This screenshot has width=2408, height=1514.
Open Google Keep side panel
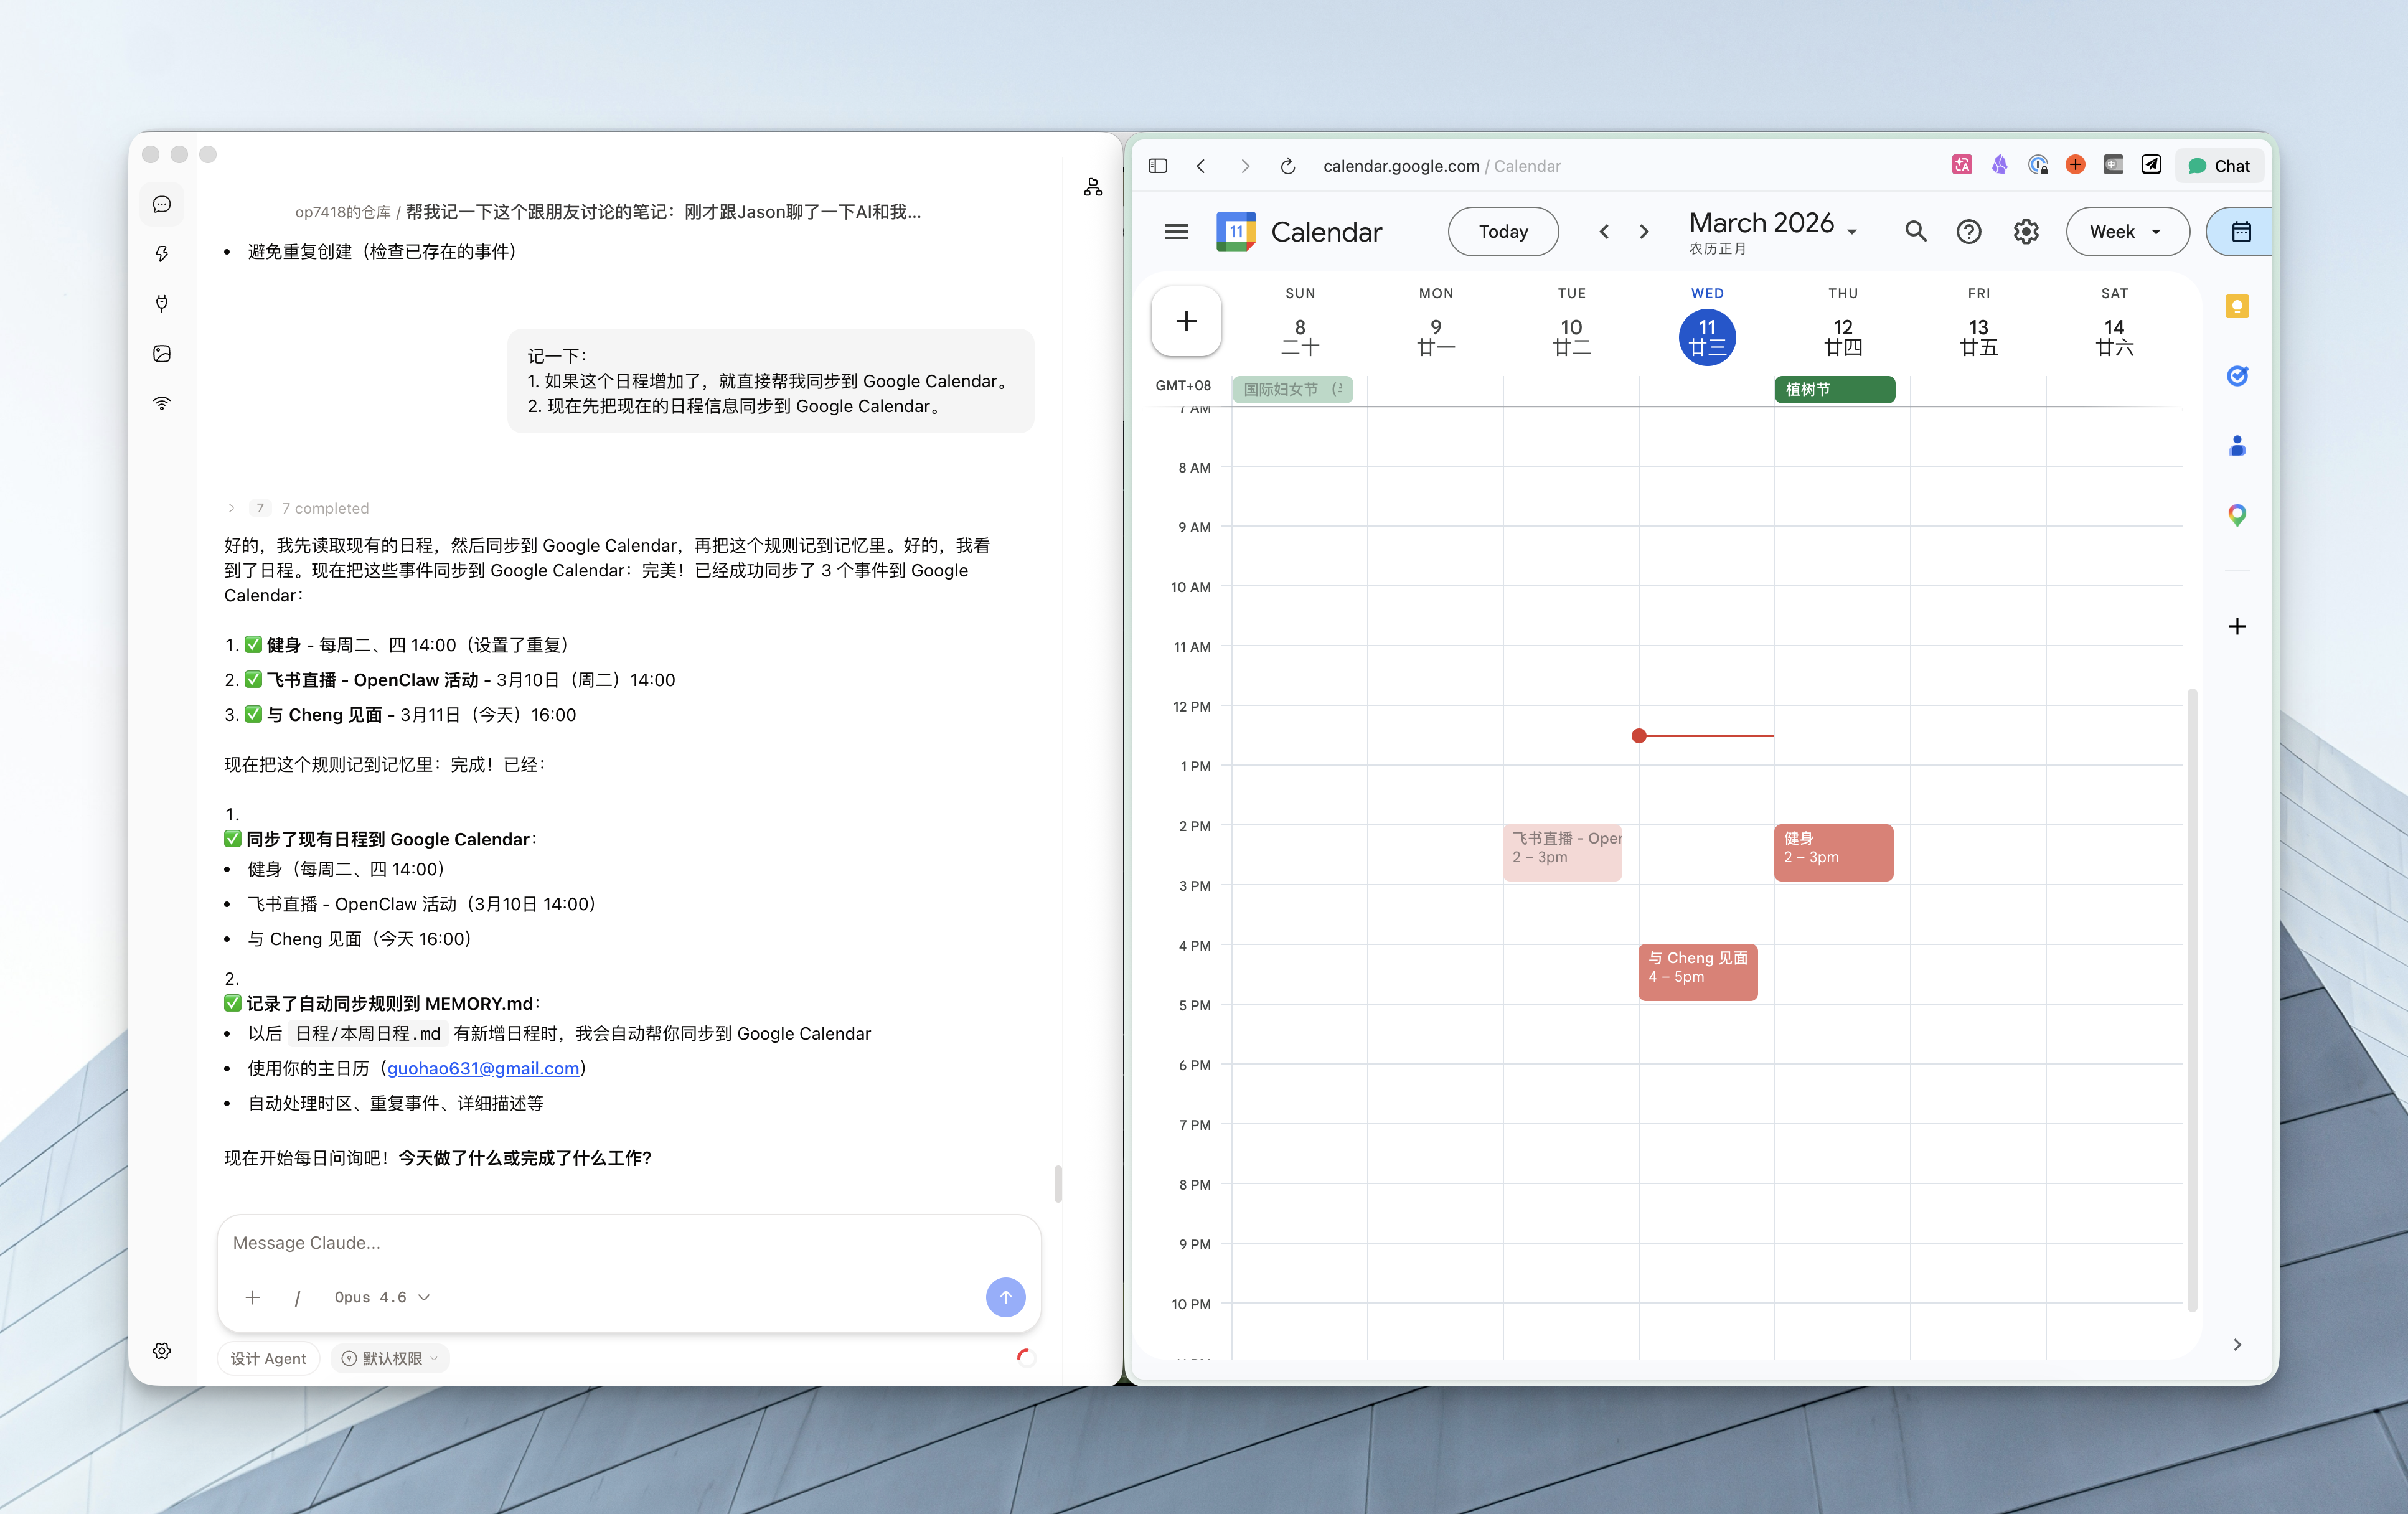(2237, 307)
